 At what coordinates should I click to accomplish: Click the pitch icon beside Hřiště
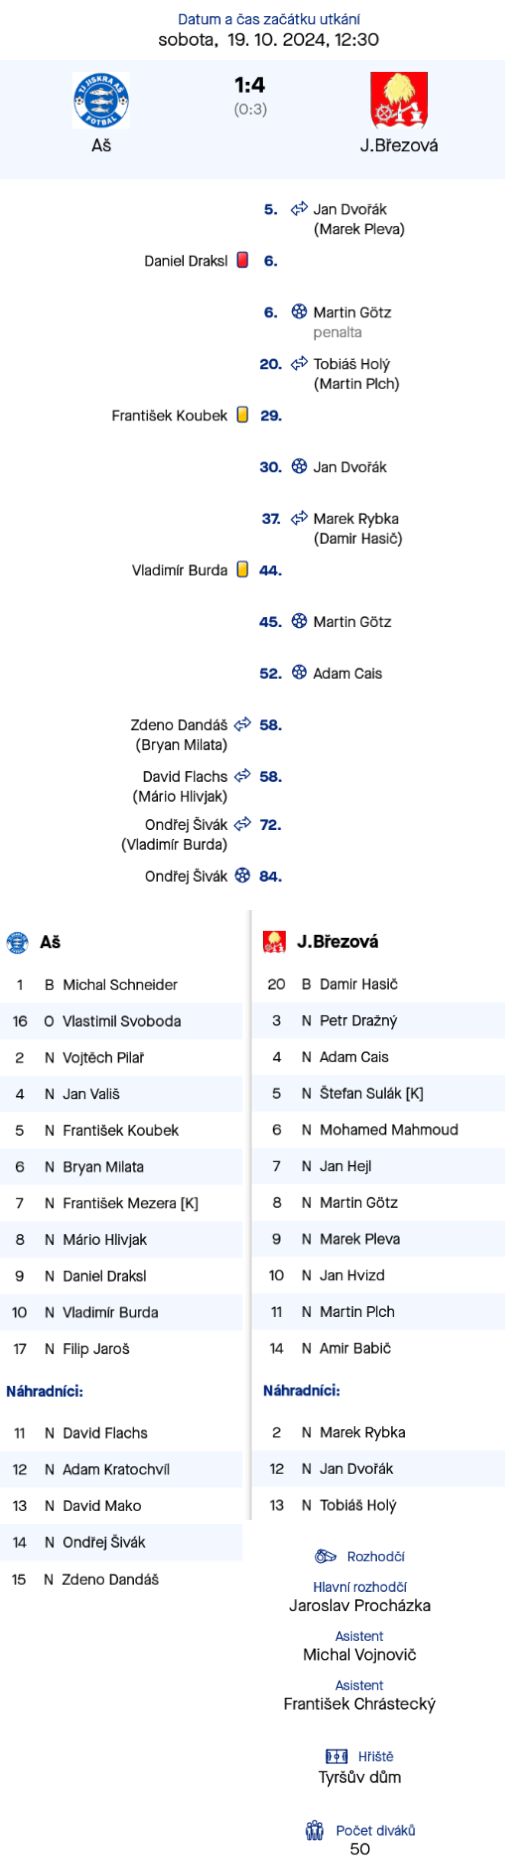[337, 1756]
